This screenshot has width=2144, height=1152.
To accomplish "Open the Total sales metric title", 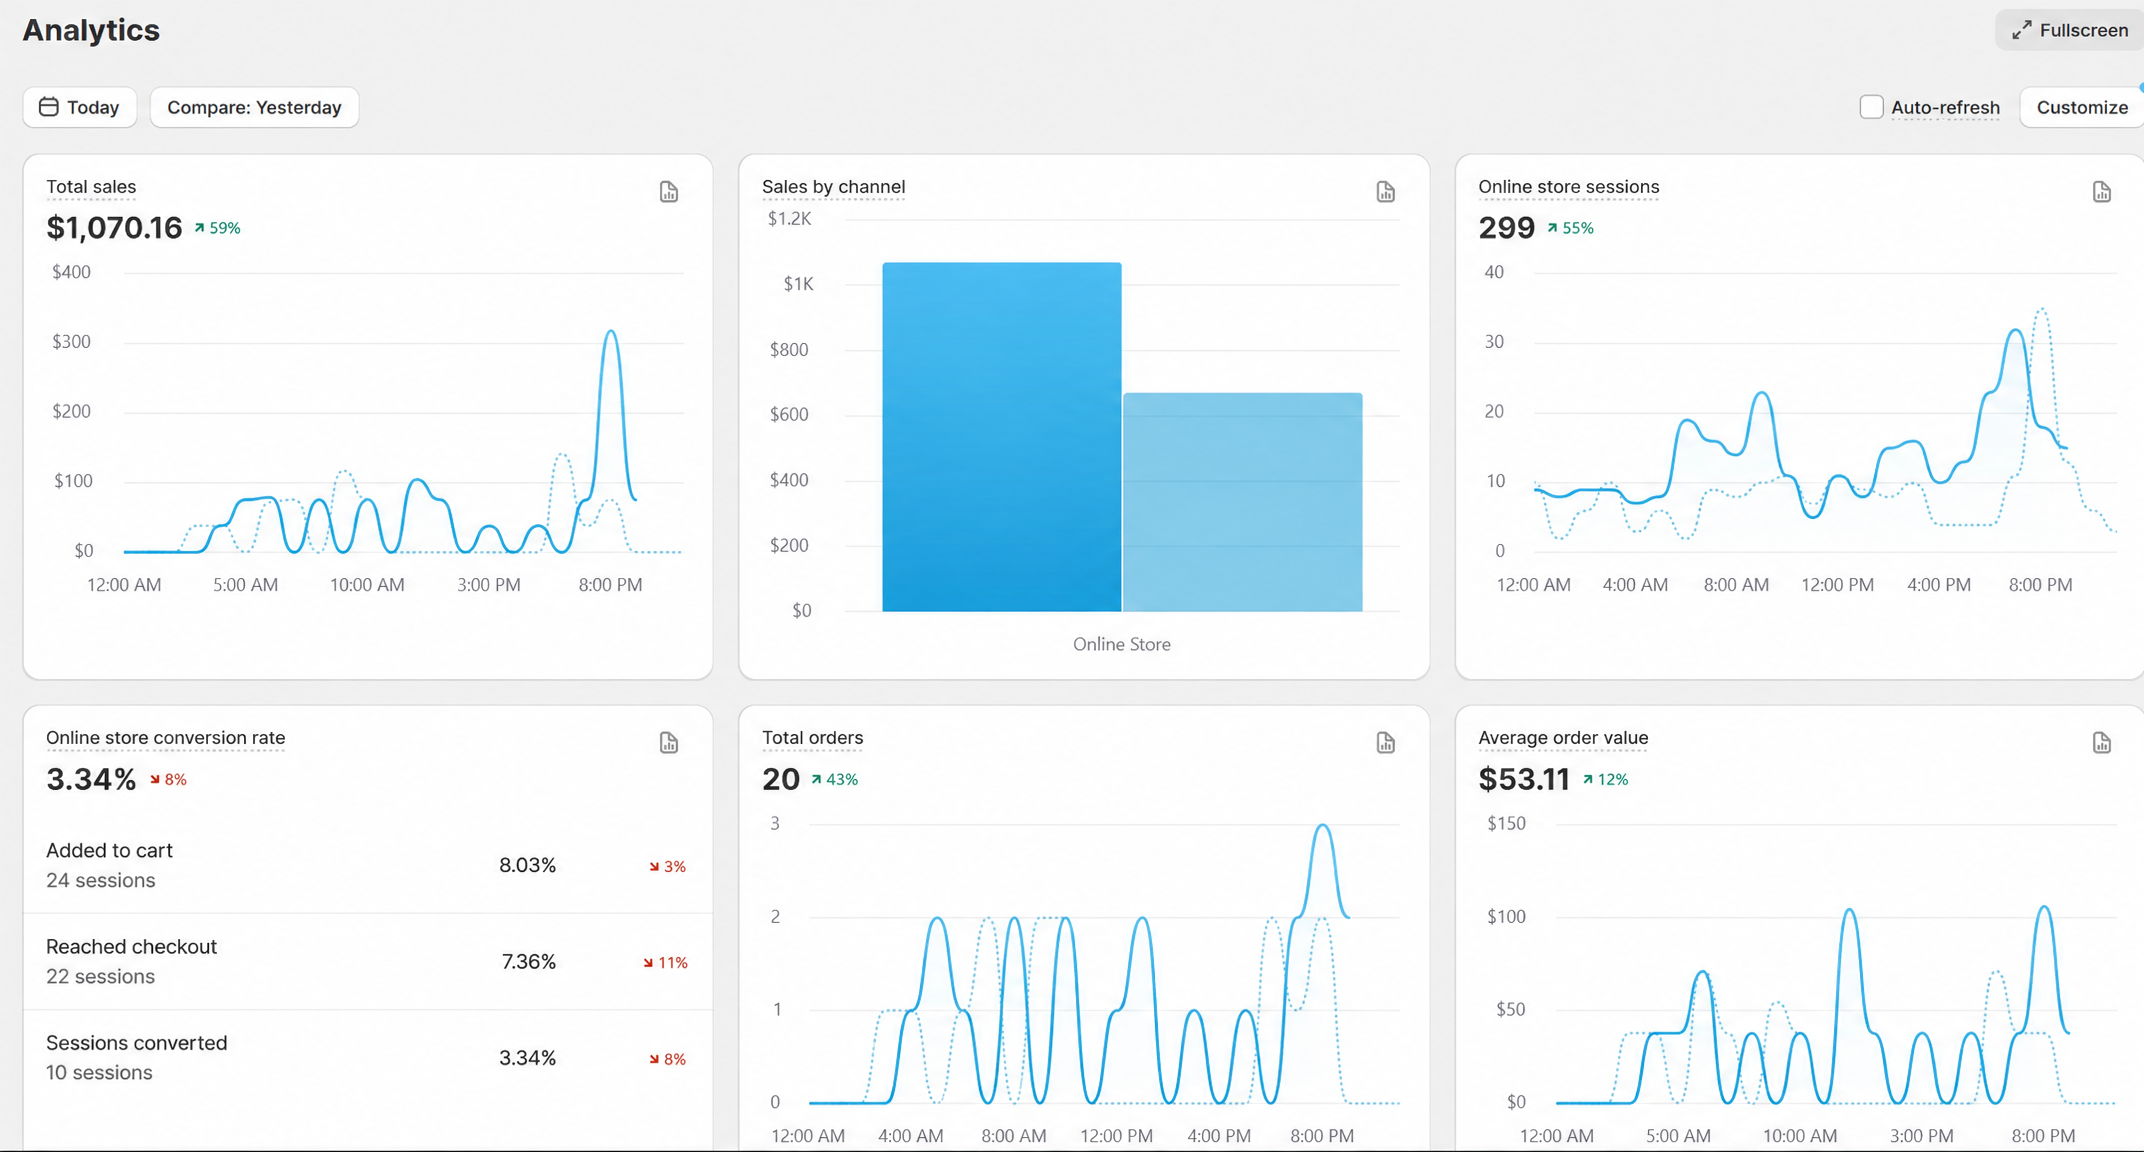I will (x=91, y=187).
